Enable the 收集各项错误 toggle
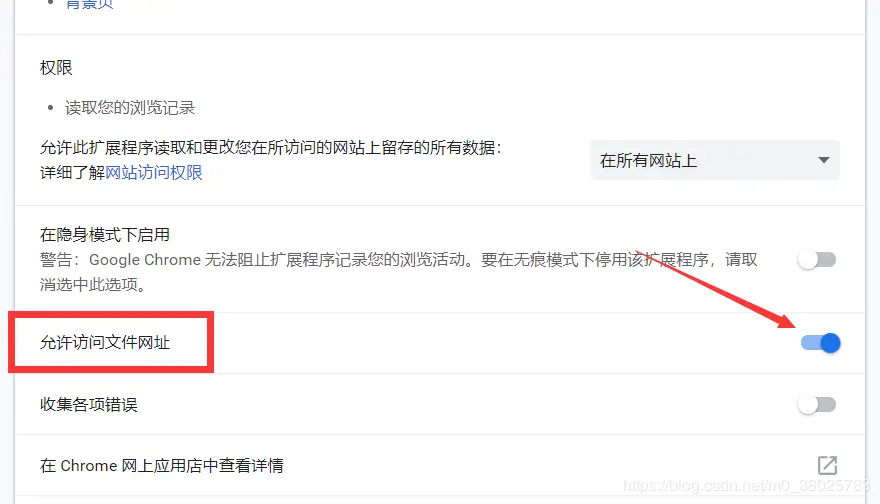 click(x=817, y=405)
